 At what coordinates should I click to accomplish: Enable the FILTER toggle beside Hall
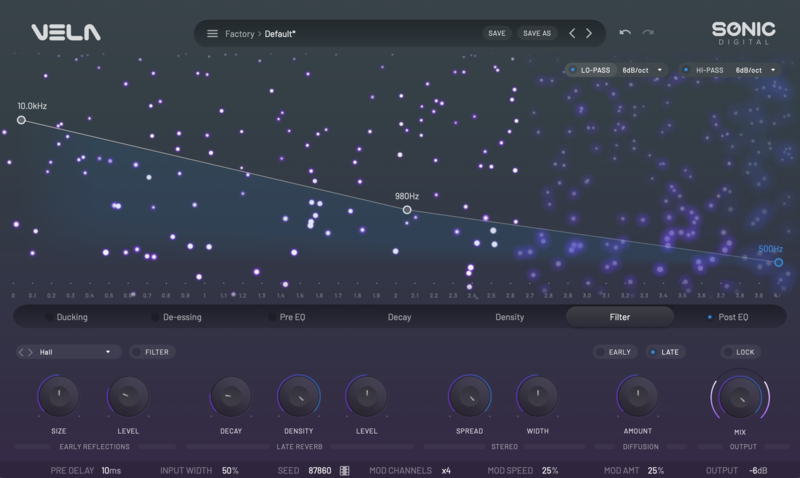(x=152, y=352)
